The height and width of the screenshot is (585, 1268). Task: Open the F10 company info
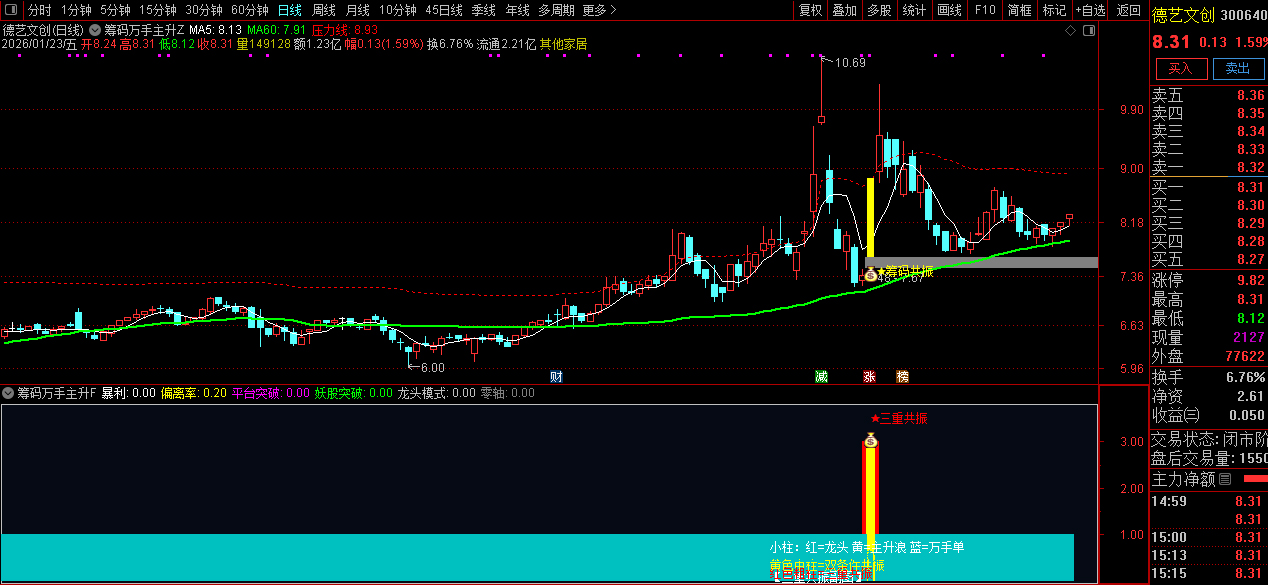pyautogui.click(x=985, y=10)
